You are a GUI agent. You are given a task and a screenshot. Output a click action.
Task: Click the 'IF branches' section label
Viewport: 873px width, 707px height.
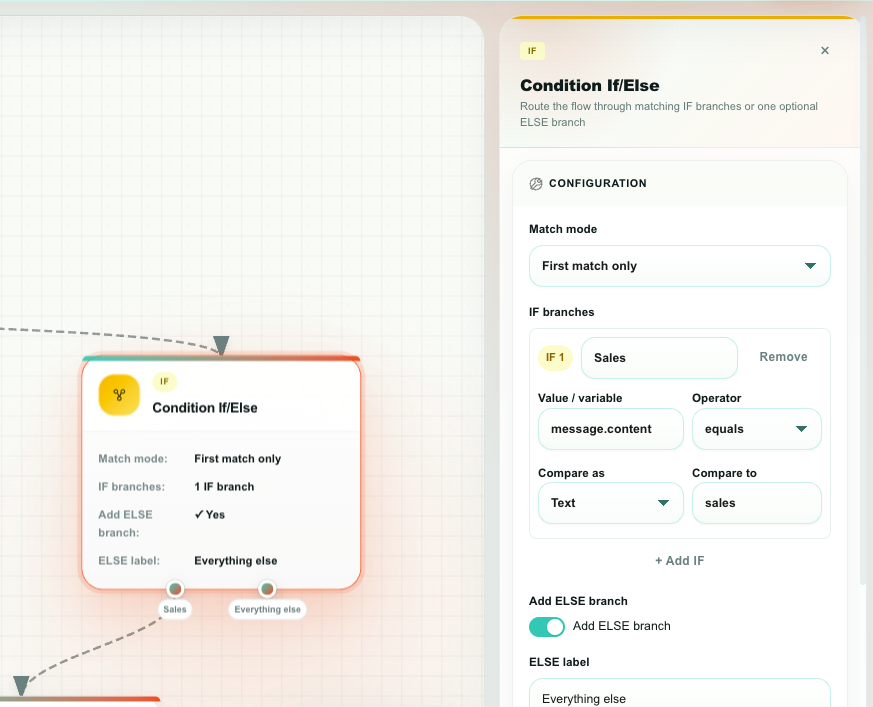click(x=561, y=312)
